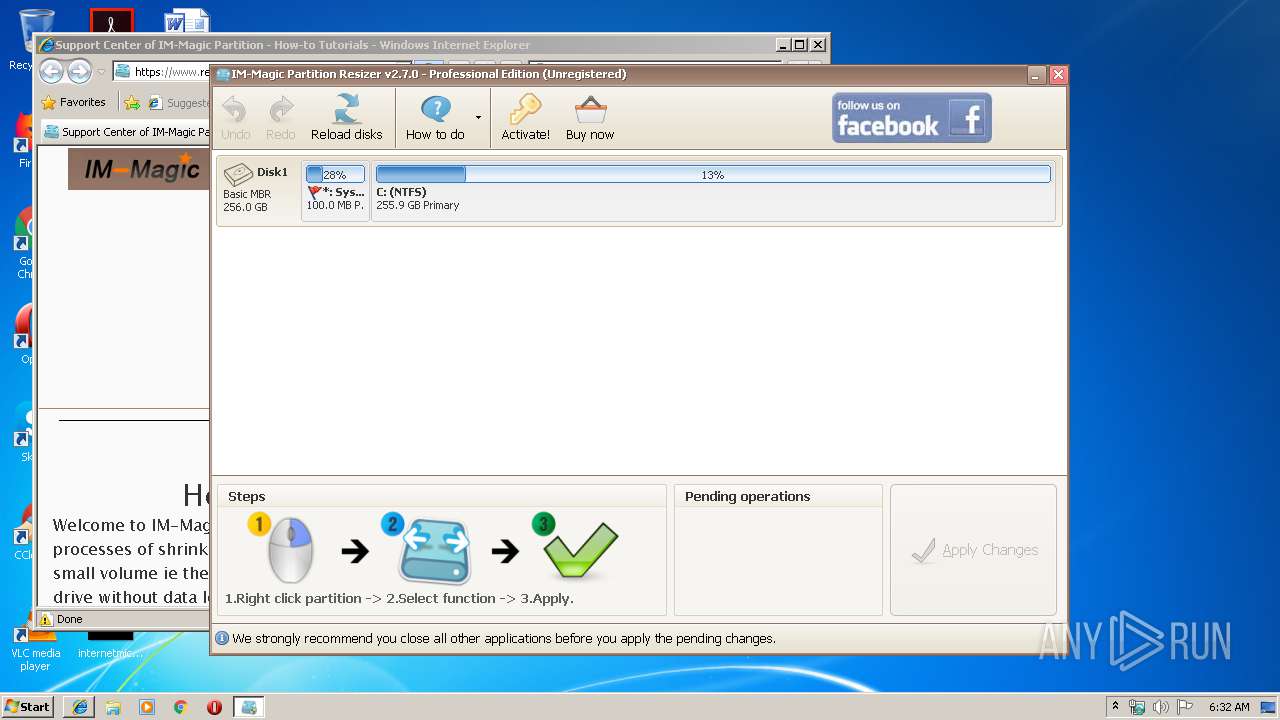Screen dimensions: 1280x720
Task: Open Windows Explorer from the taskbar
Action: click(x=113, y=707)
